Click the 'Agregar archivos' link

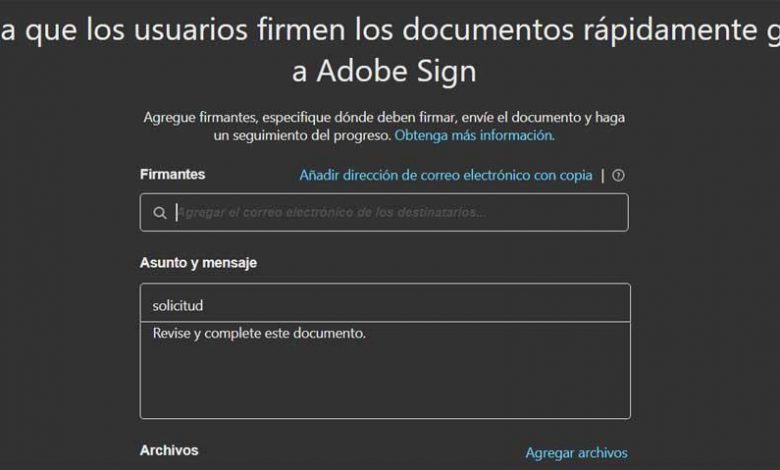pos(577,453)
